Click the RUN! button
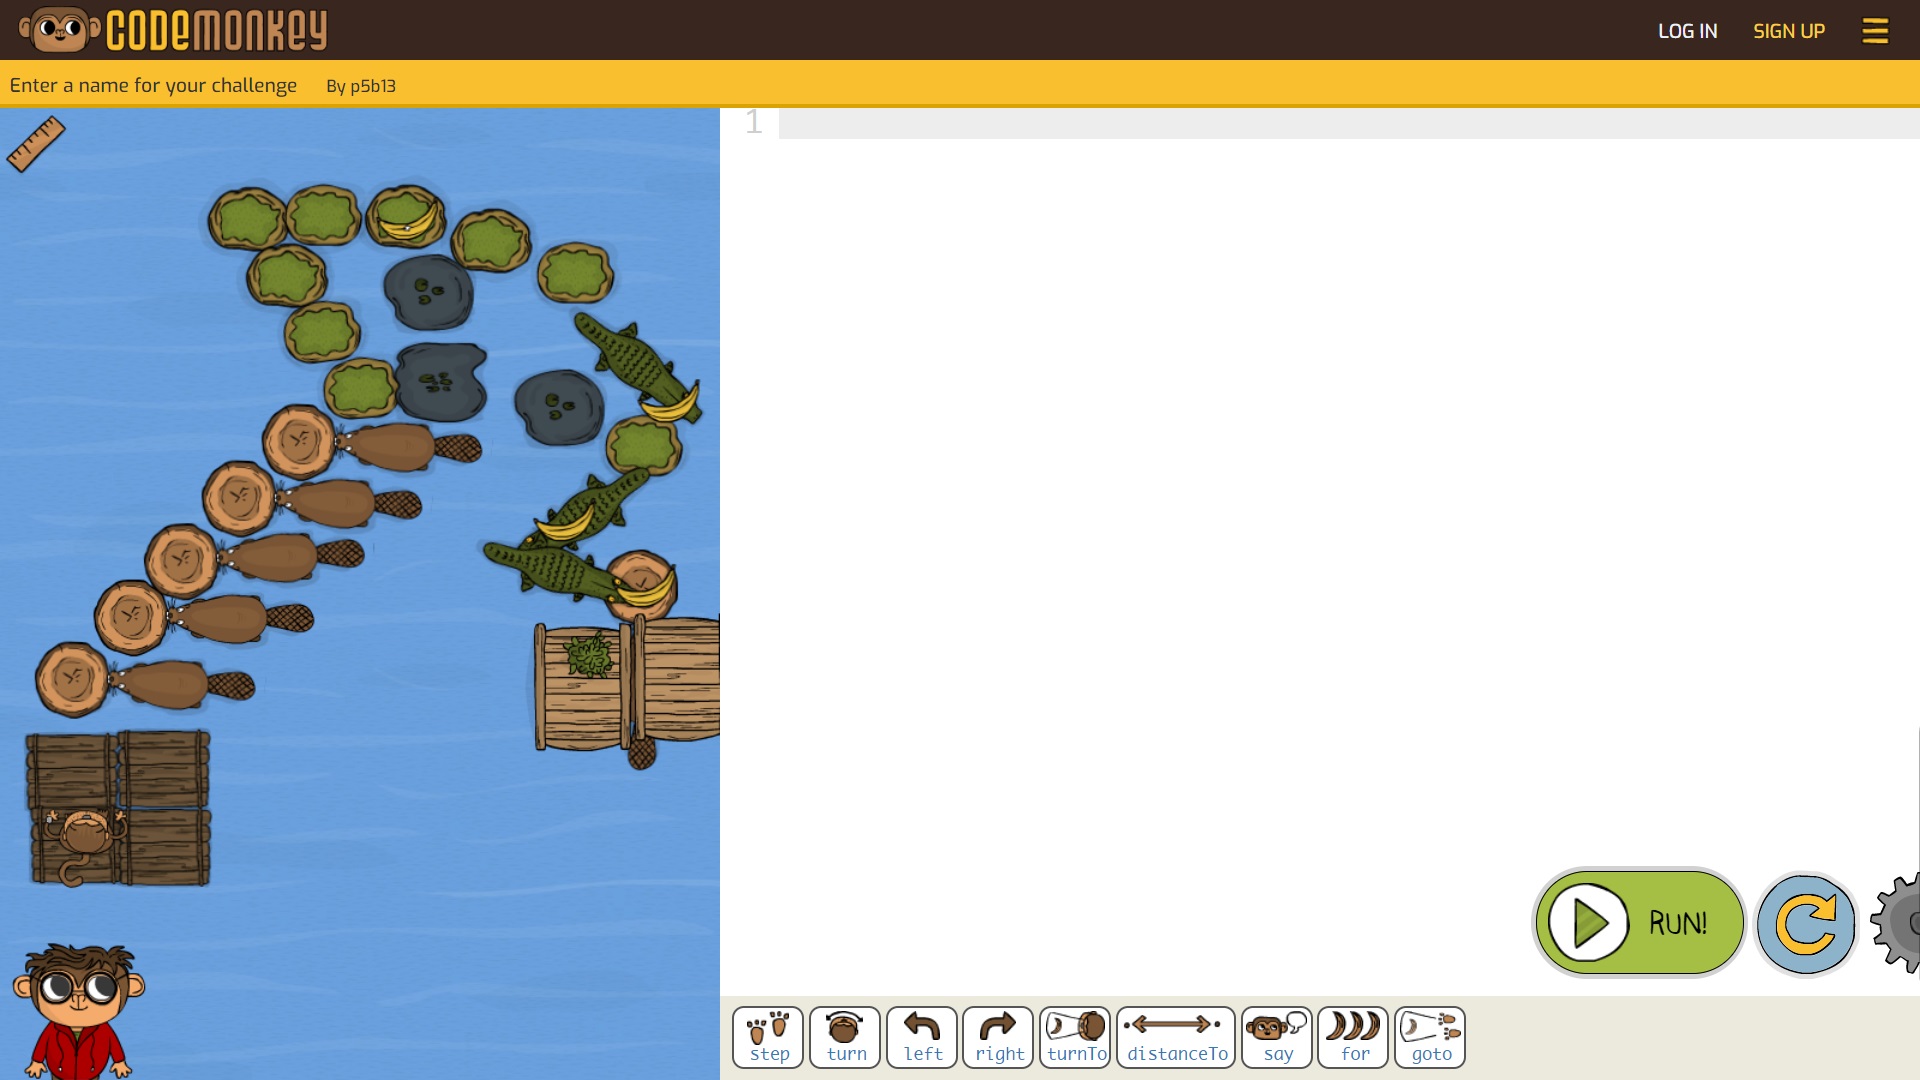Screen dimensions: 1920x1080 pos(1639,922)
